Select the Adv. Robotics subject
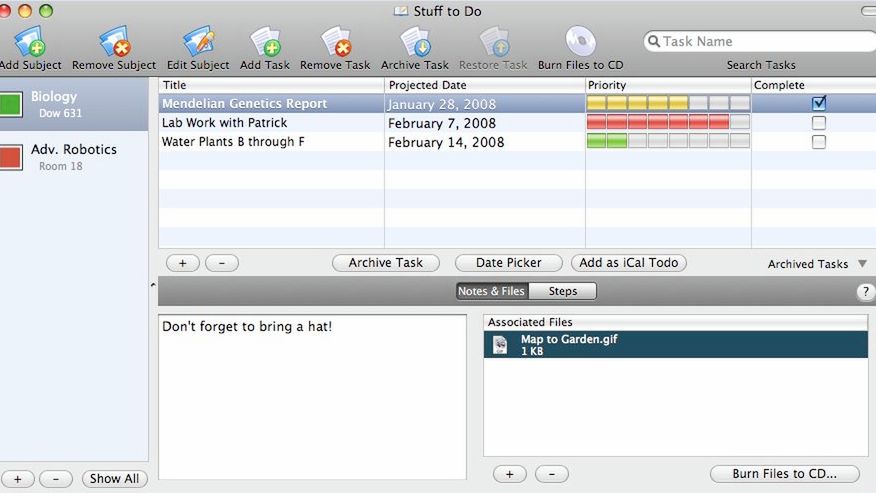The height and width of the screenshot is (493, 876). (x=73, y=156)
